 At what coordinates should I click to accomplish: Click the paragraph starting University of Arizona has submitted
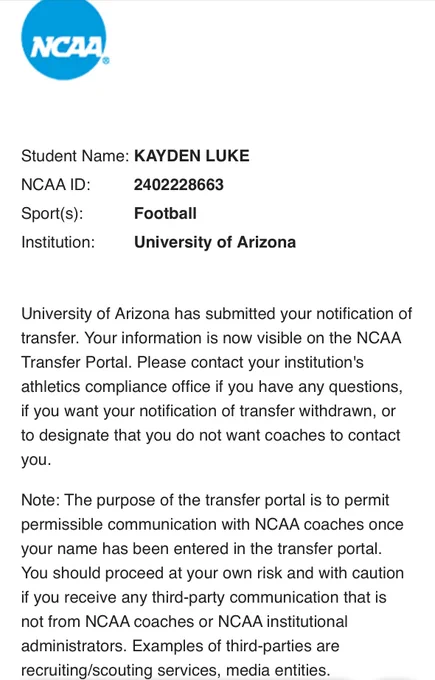(216, 386)
